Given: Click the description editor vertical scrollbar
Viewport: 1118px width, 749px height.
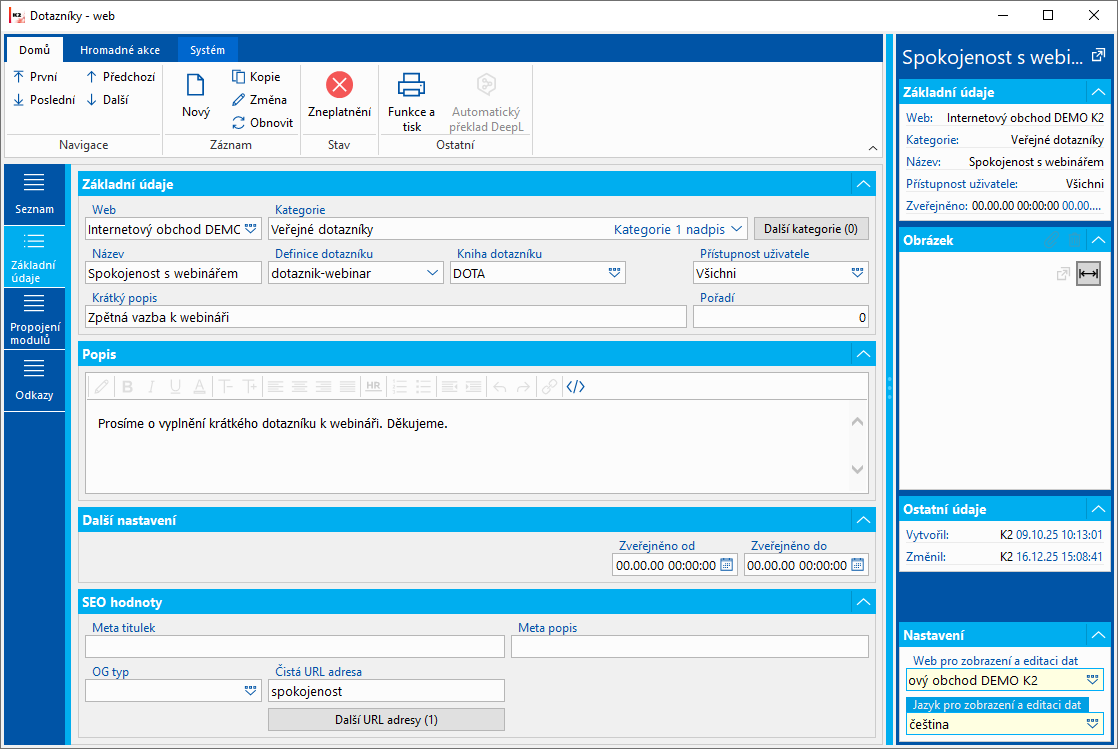Looking at the screenshot, I should click(x=857, y=445).
